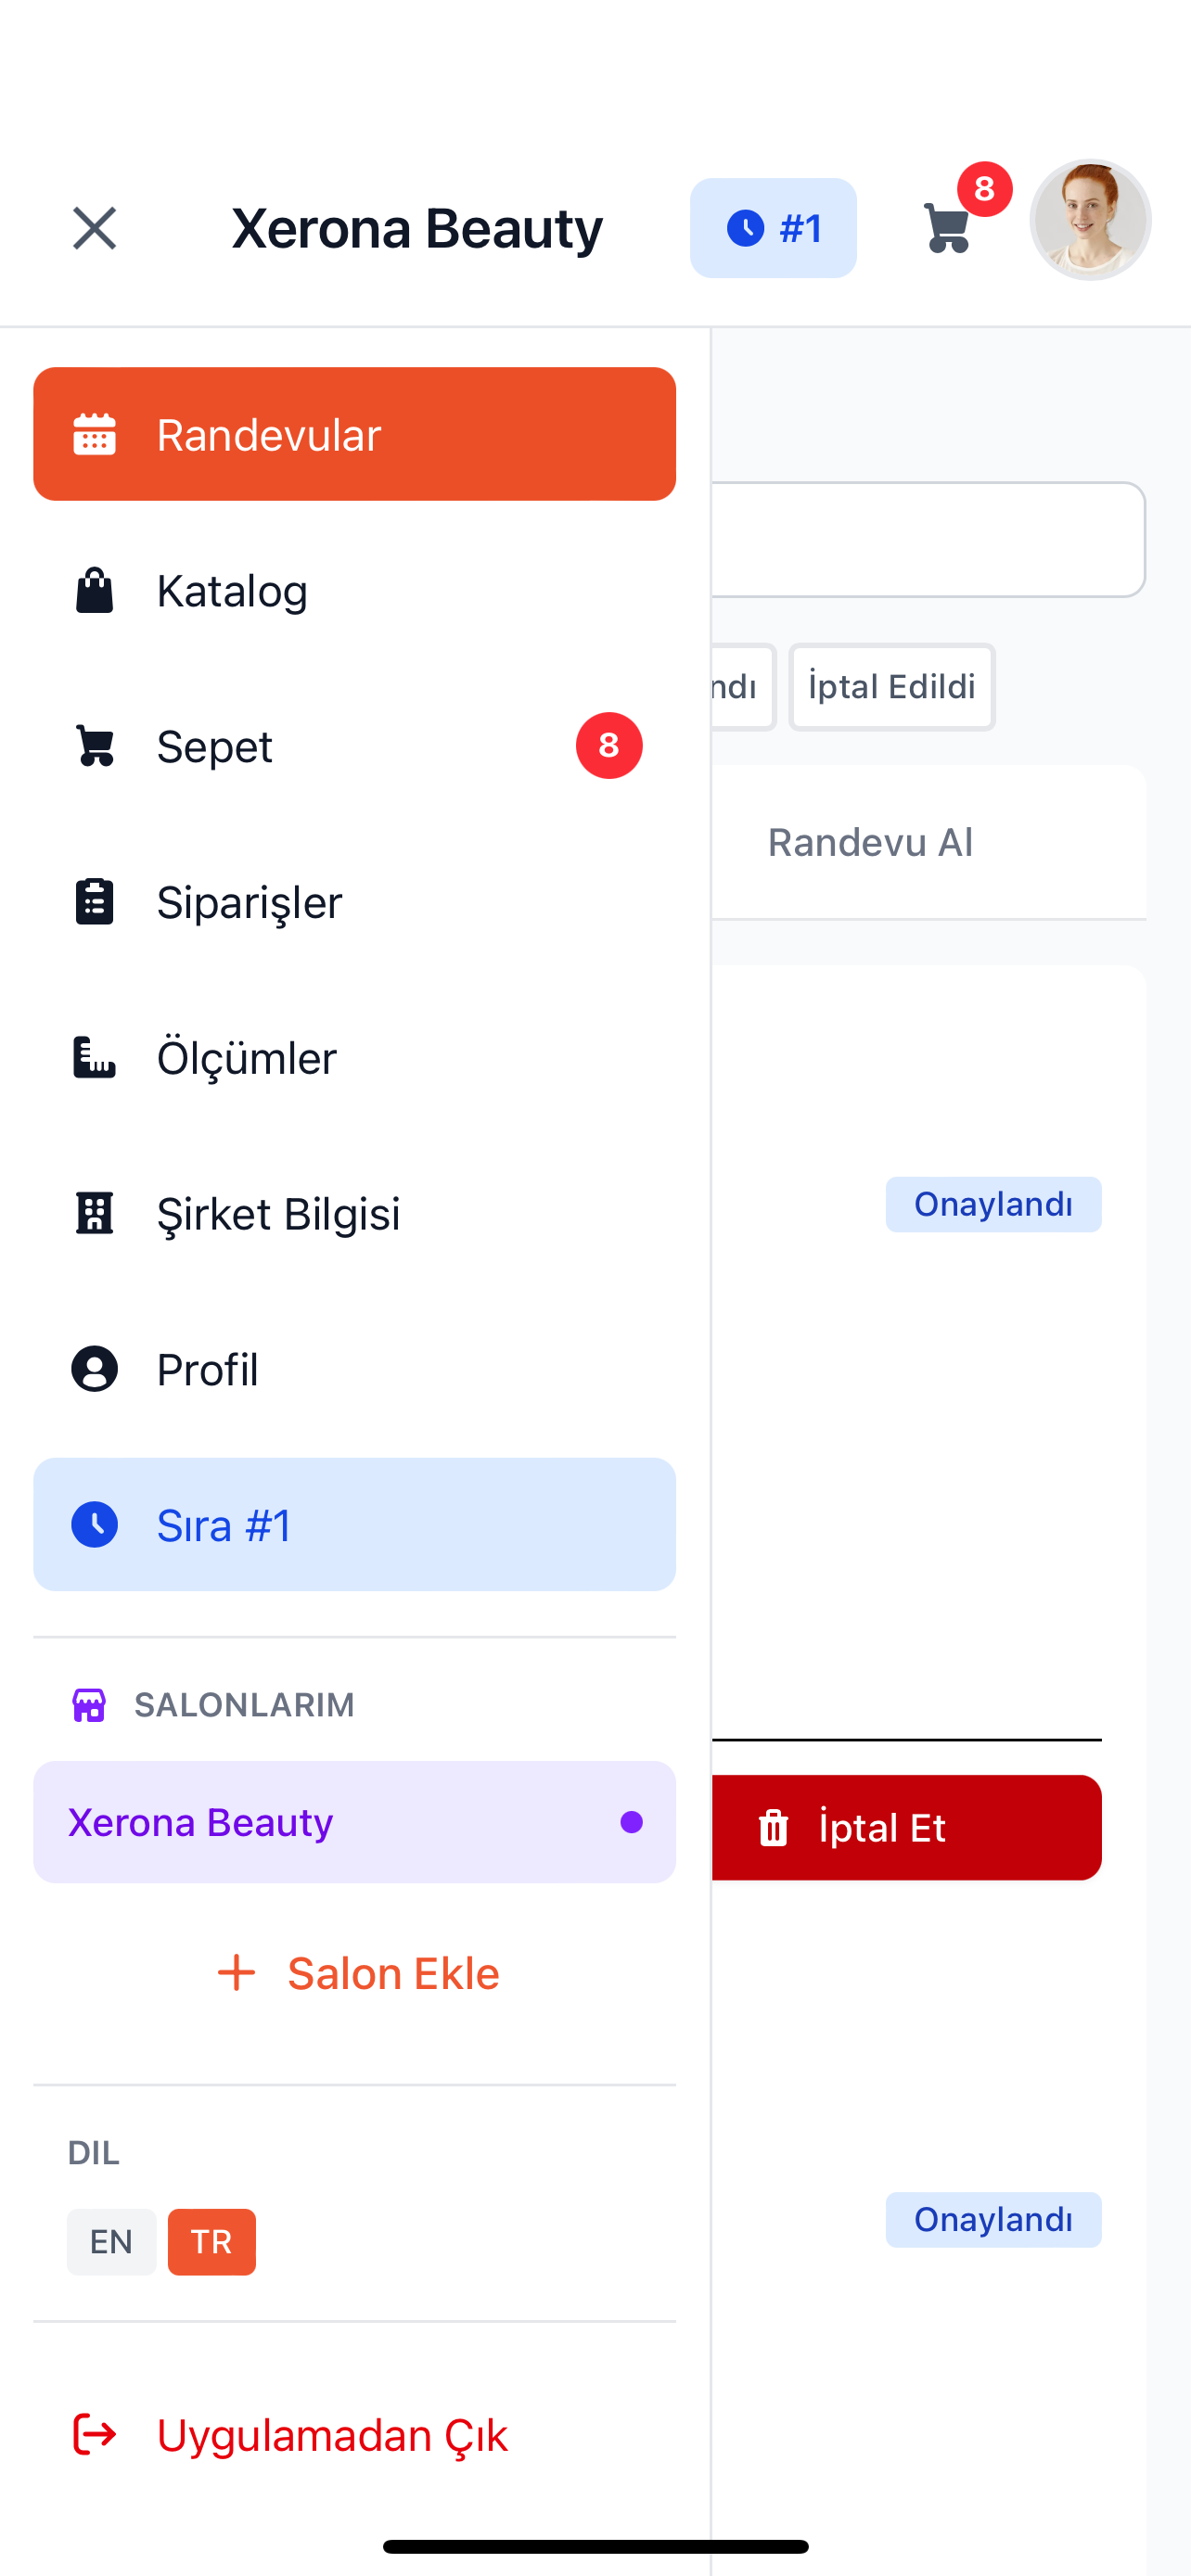
Task: Switch language to EN
Action: point(111,2242)
